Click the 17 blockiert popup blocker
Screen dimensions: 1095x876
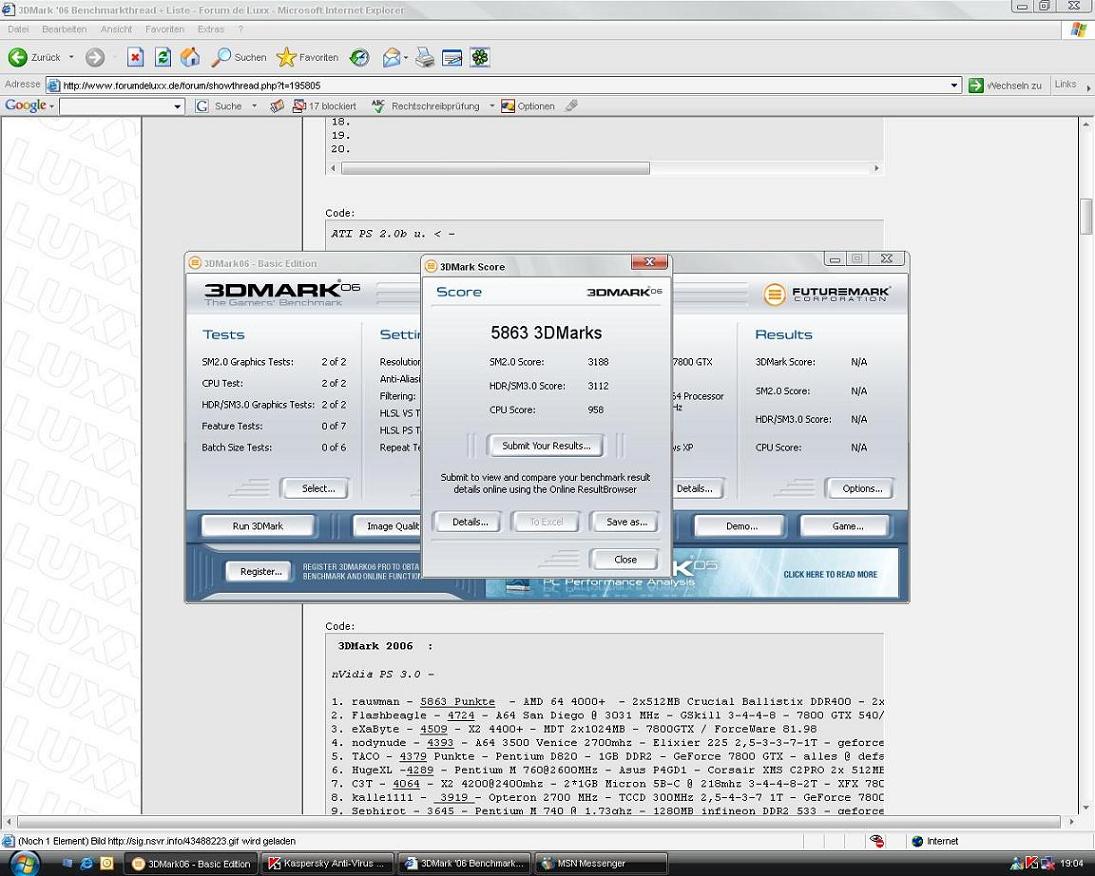pos(325,106)
